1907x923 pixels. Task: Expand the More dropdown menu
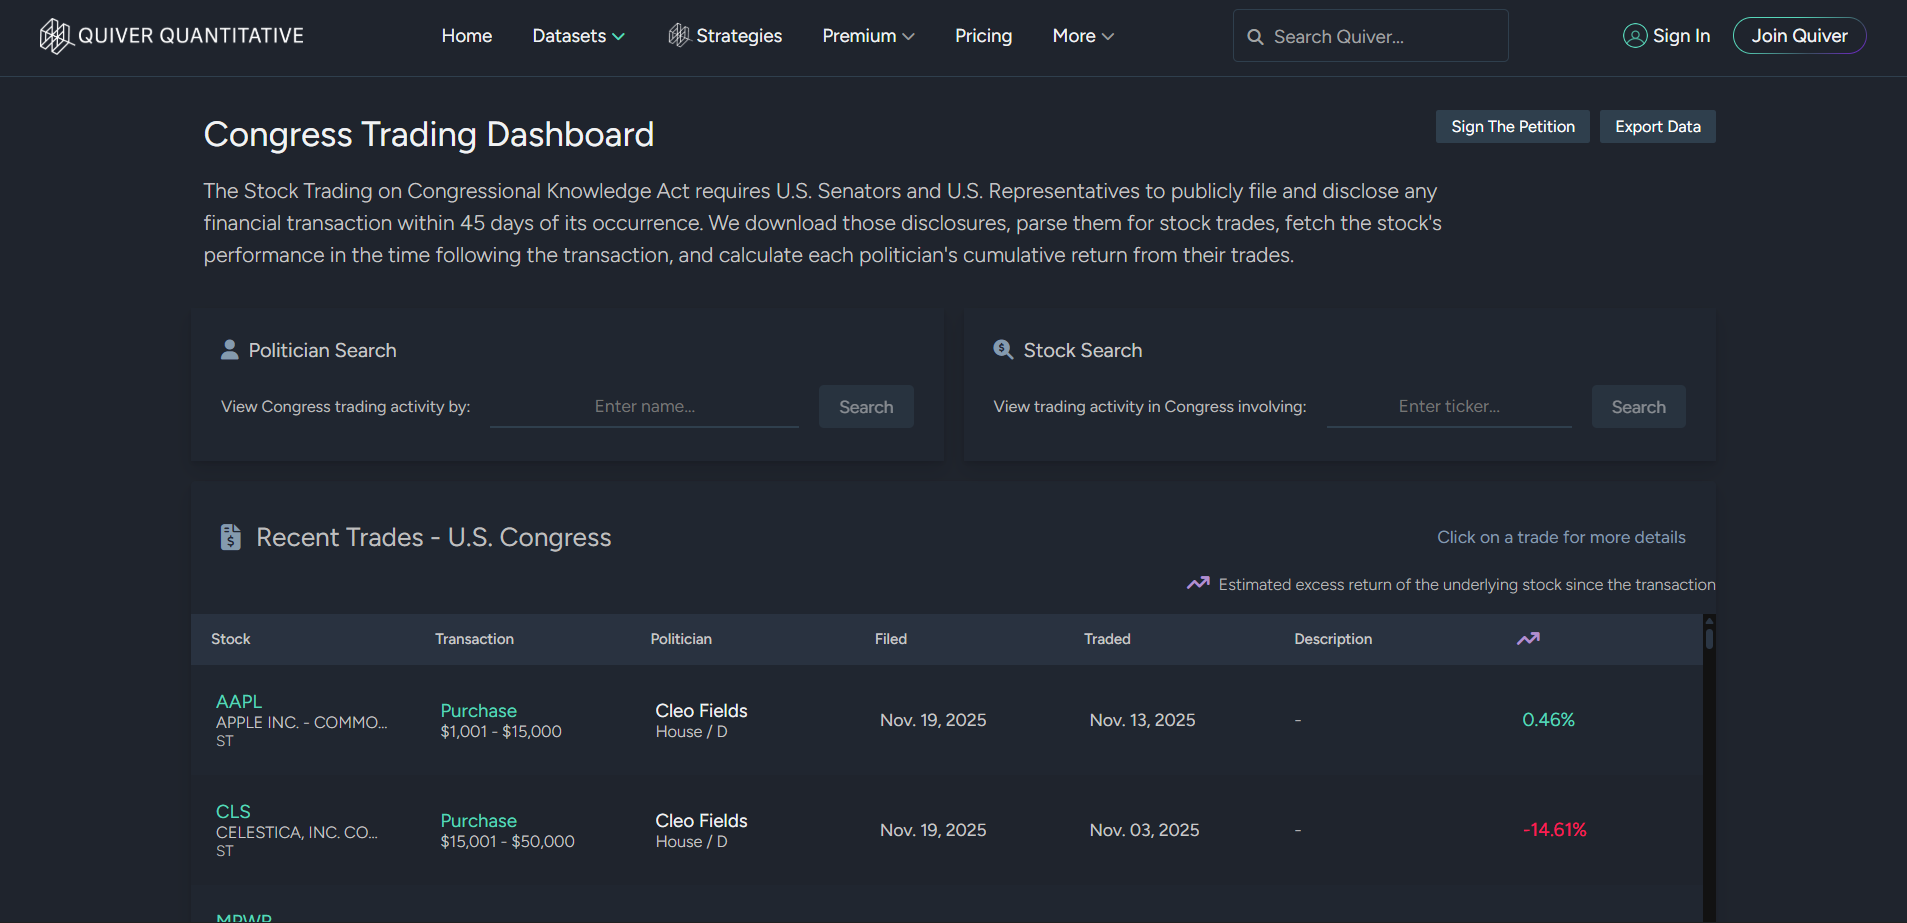point(1083,36)
